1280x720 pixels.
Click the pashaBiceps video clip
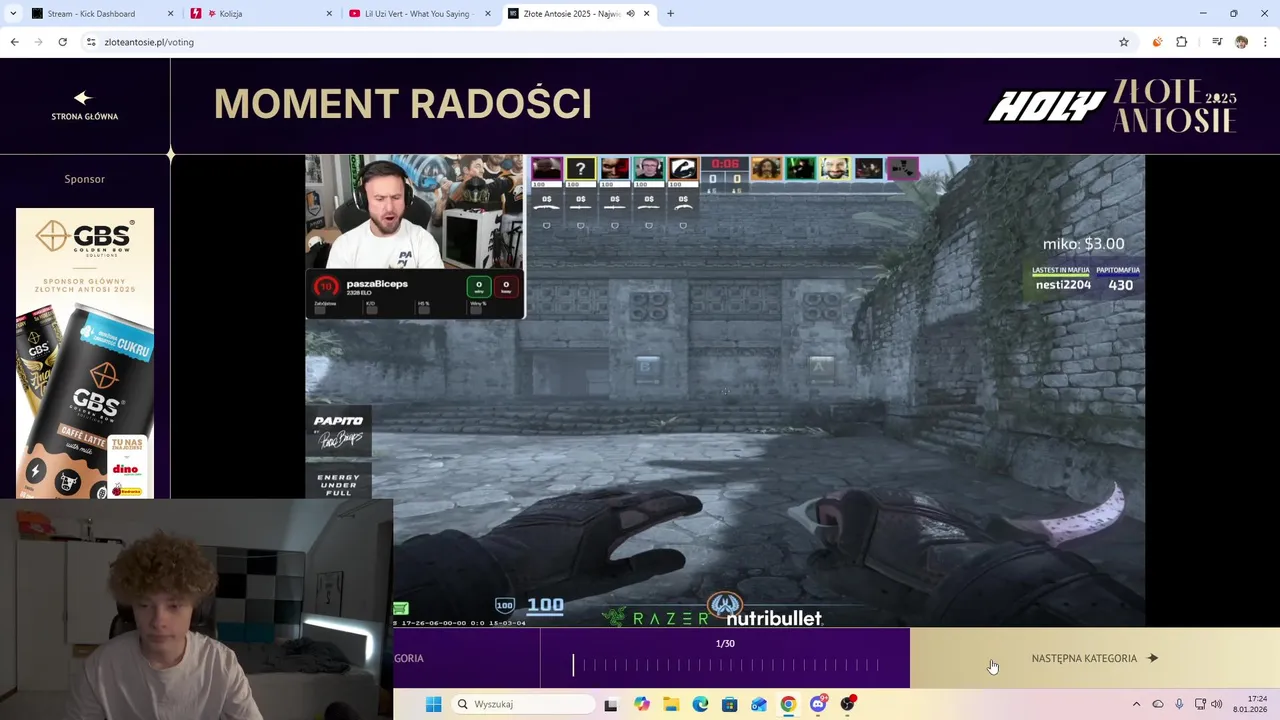[x=725, y=391]
